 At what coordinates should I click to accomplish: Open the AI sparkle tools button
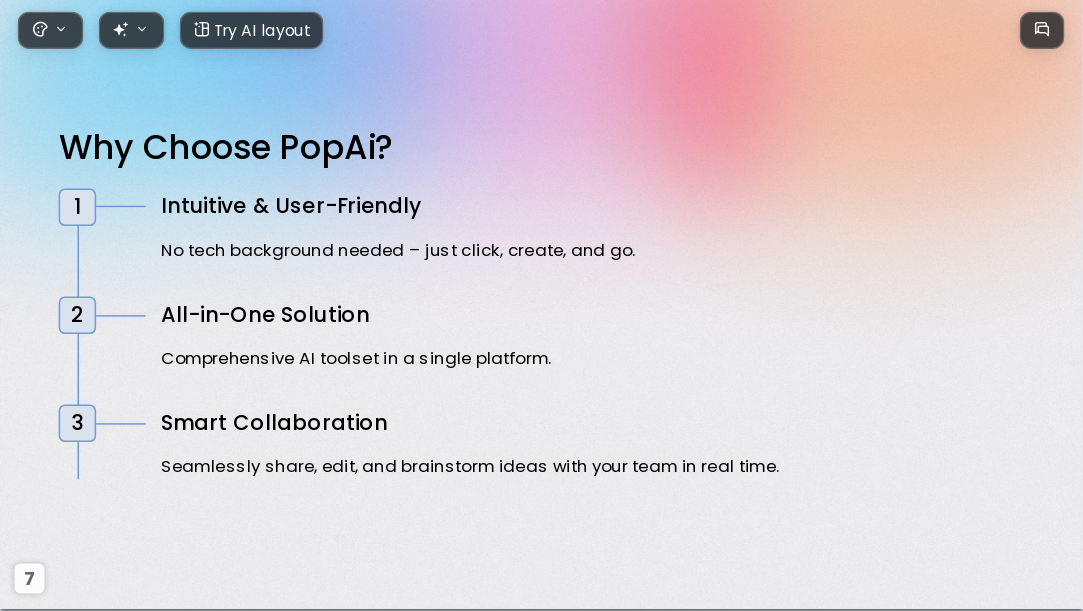pyautogui.click(x=120, y=30)
